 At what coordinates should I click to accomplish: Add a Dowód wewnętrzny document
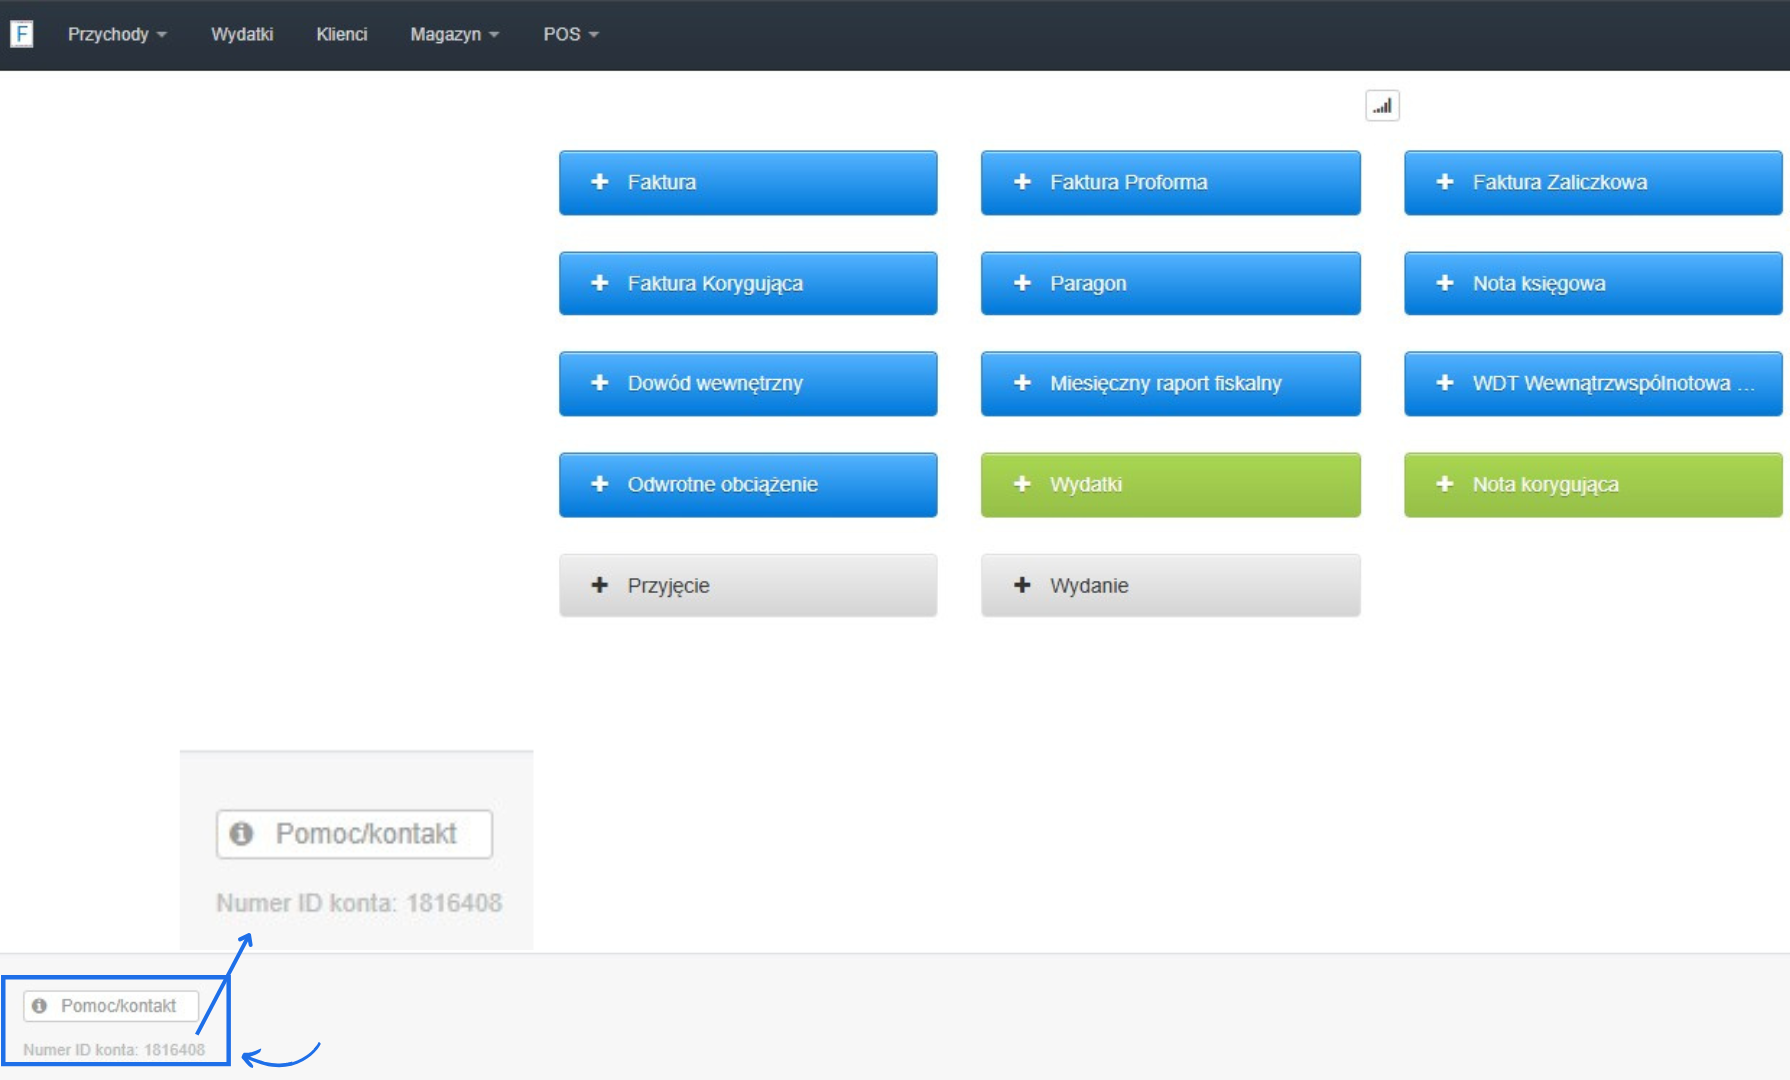tap(748, 383)
